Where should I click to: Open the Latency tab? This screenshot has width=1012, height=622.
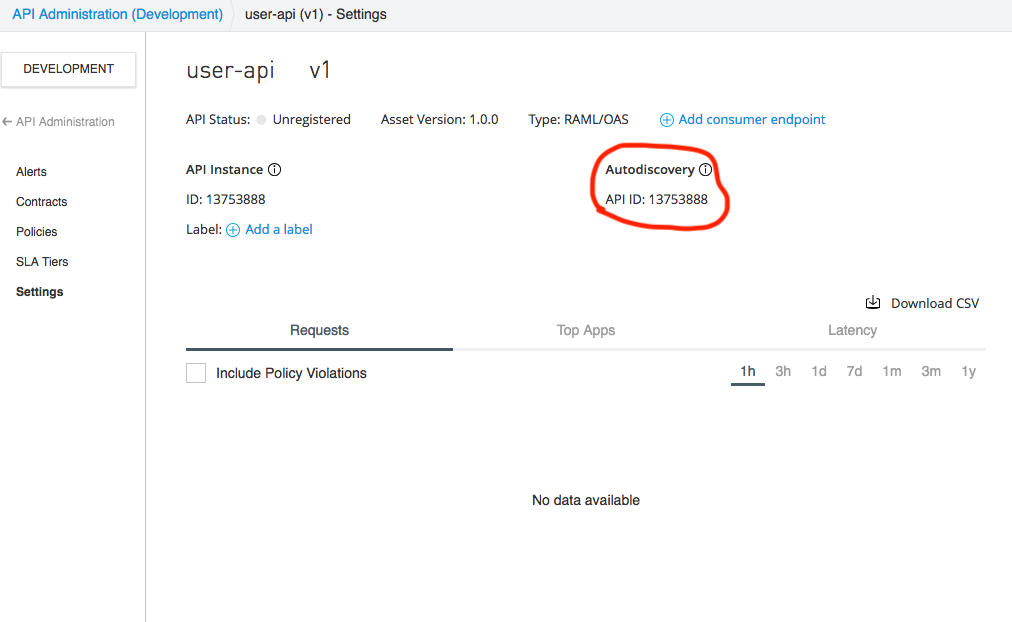(x=852, y=330)
